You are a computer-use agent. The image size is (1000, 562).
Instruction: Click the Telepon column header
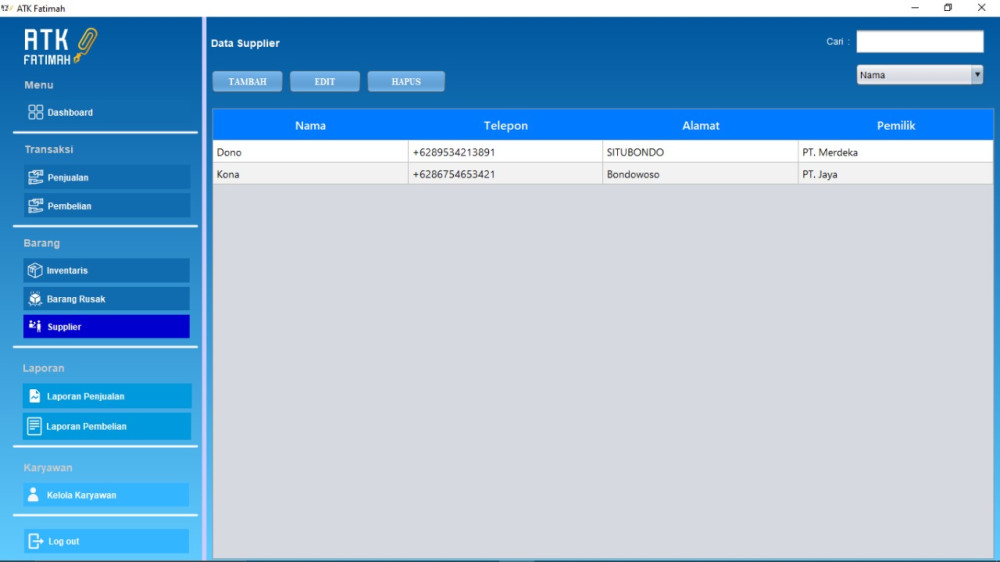[x=506, y=126]
